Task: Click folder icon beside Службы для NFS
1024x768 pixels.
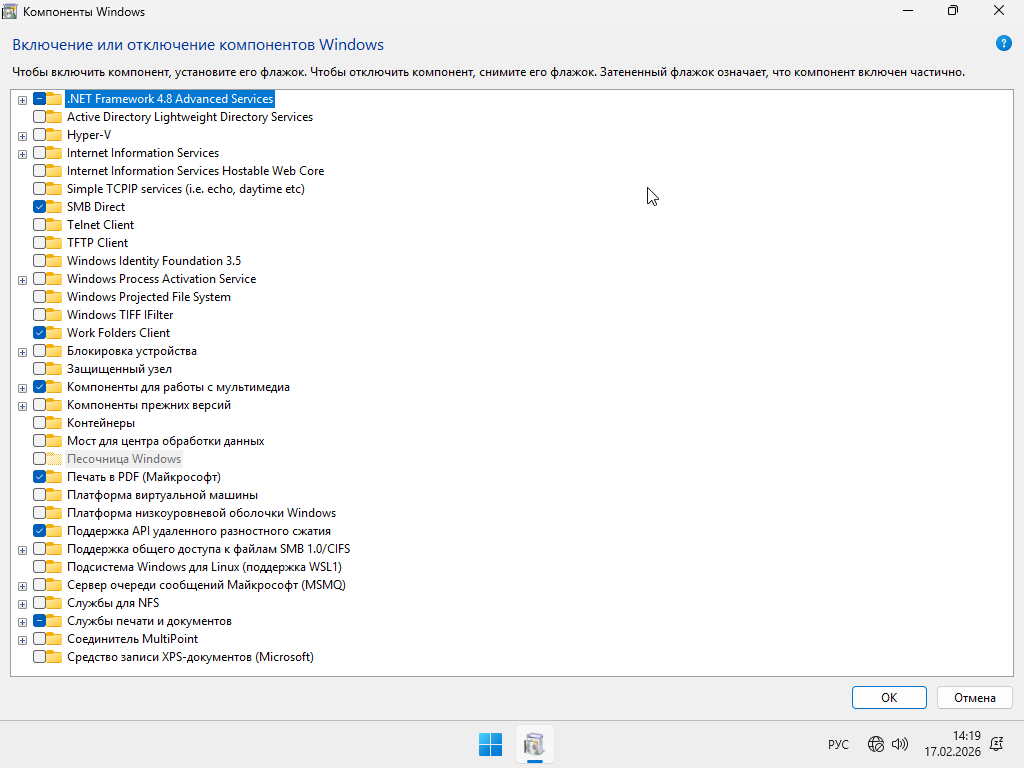Action: click(x=54, y=603)
